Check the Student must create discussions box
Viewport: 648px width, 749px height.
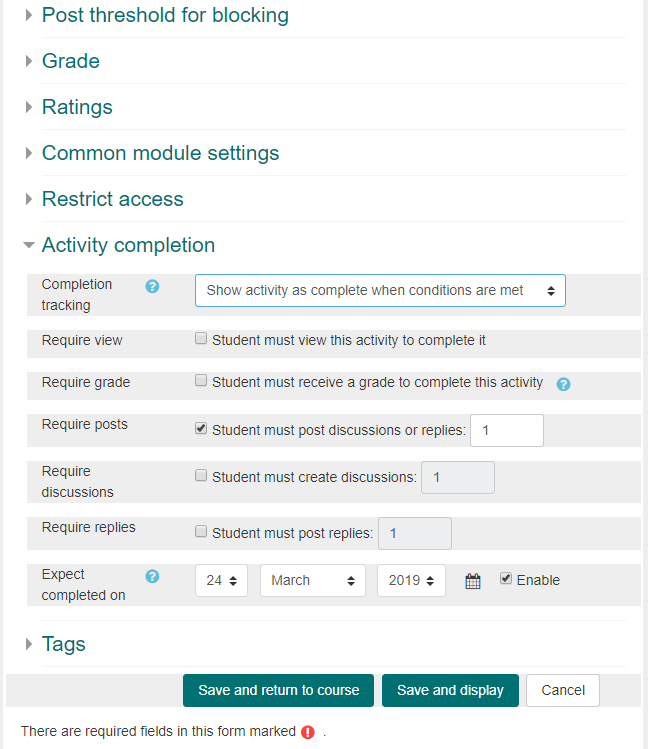tap(201, 475)
